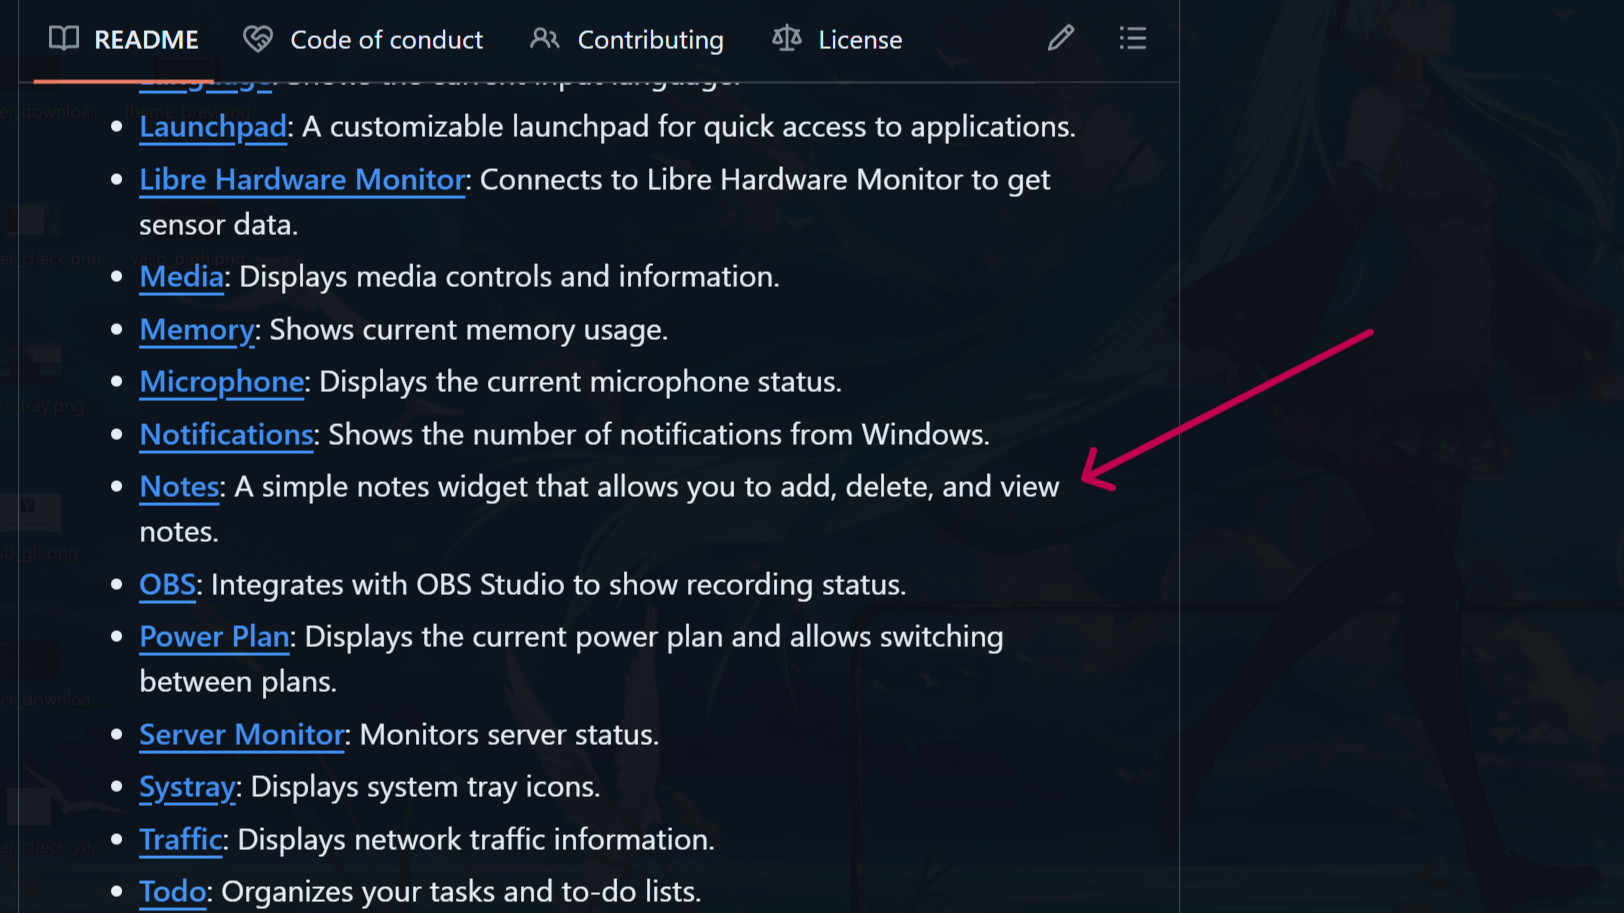1624x913 pixels.
Task: Switch to the Code of conduct tab
Action: (386, 40)
